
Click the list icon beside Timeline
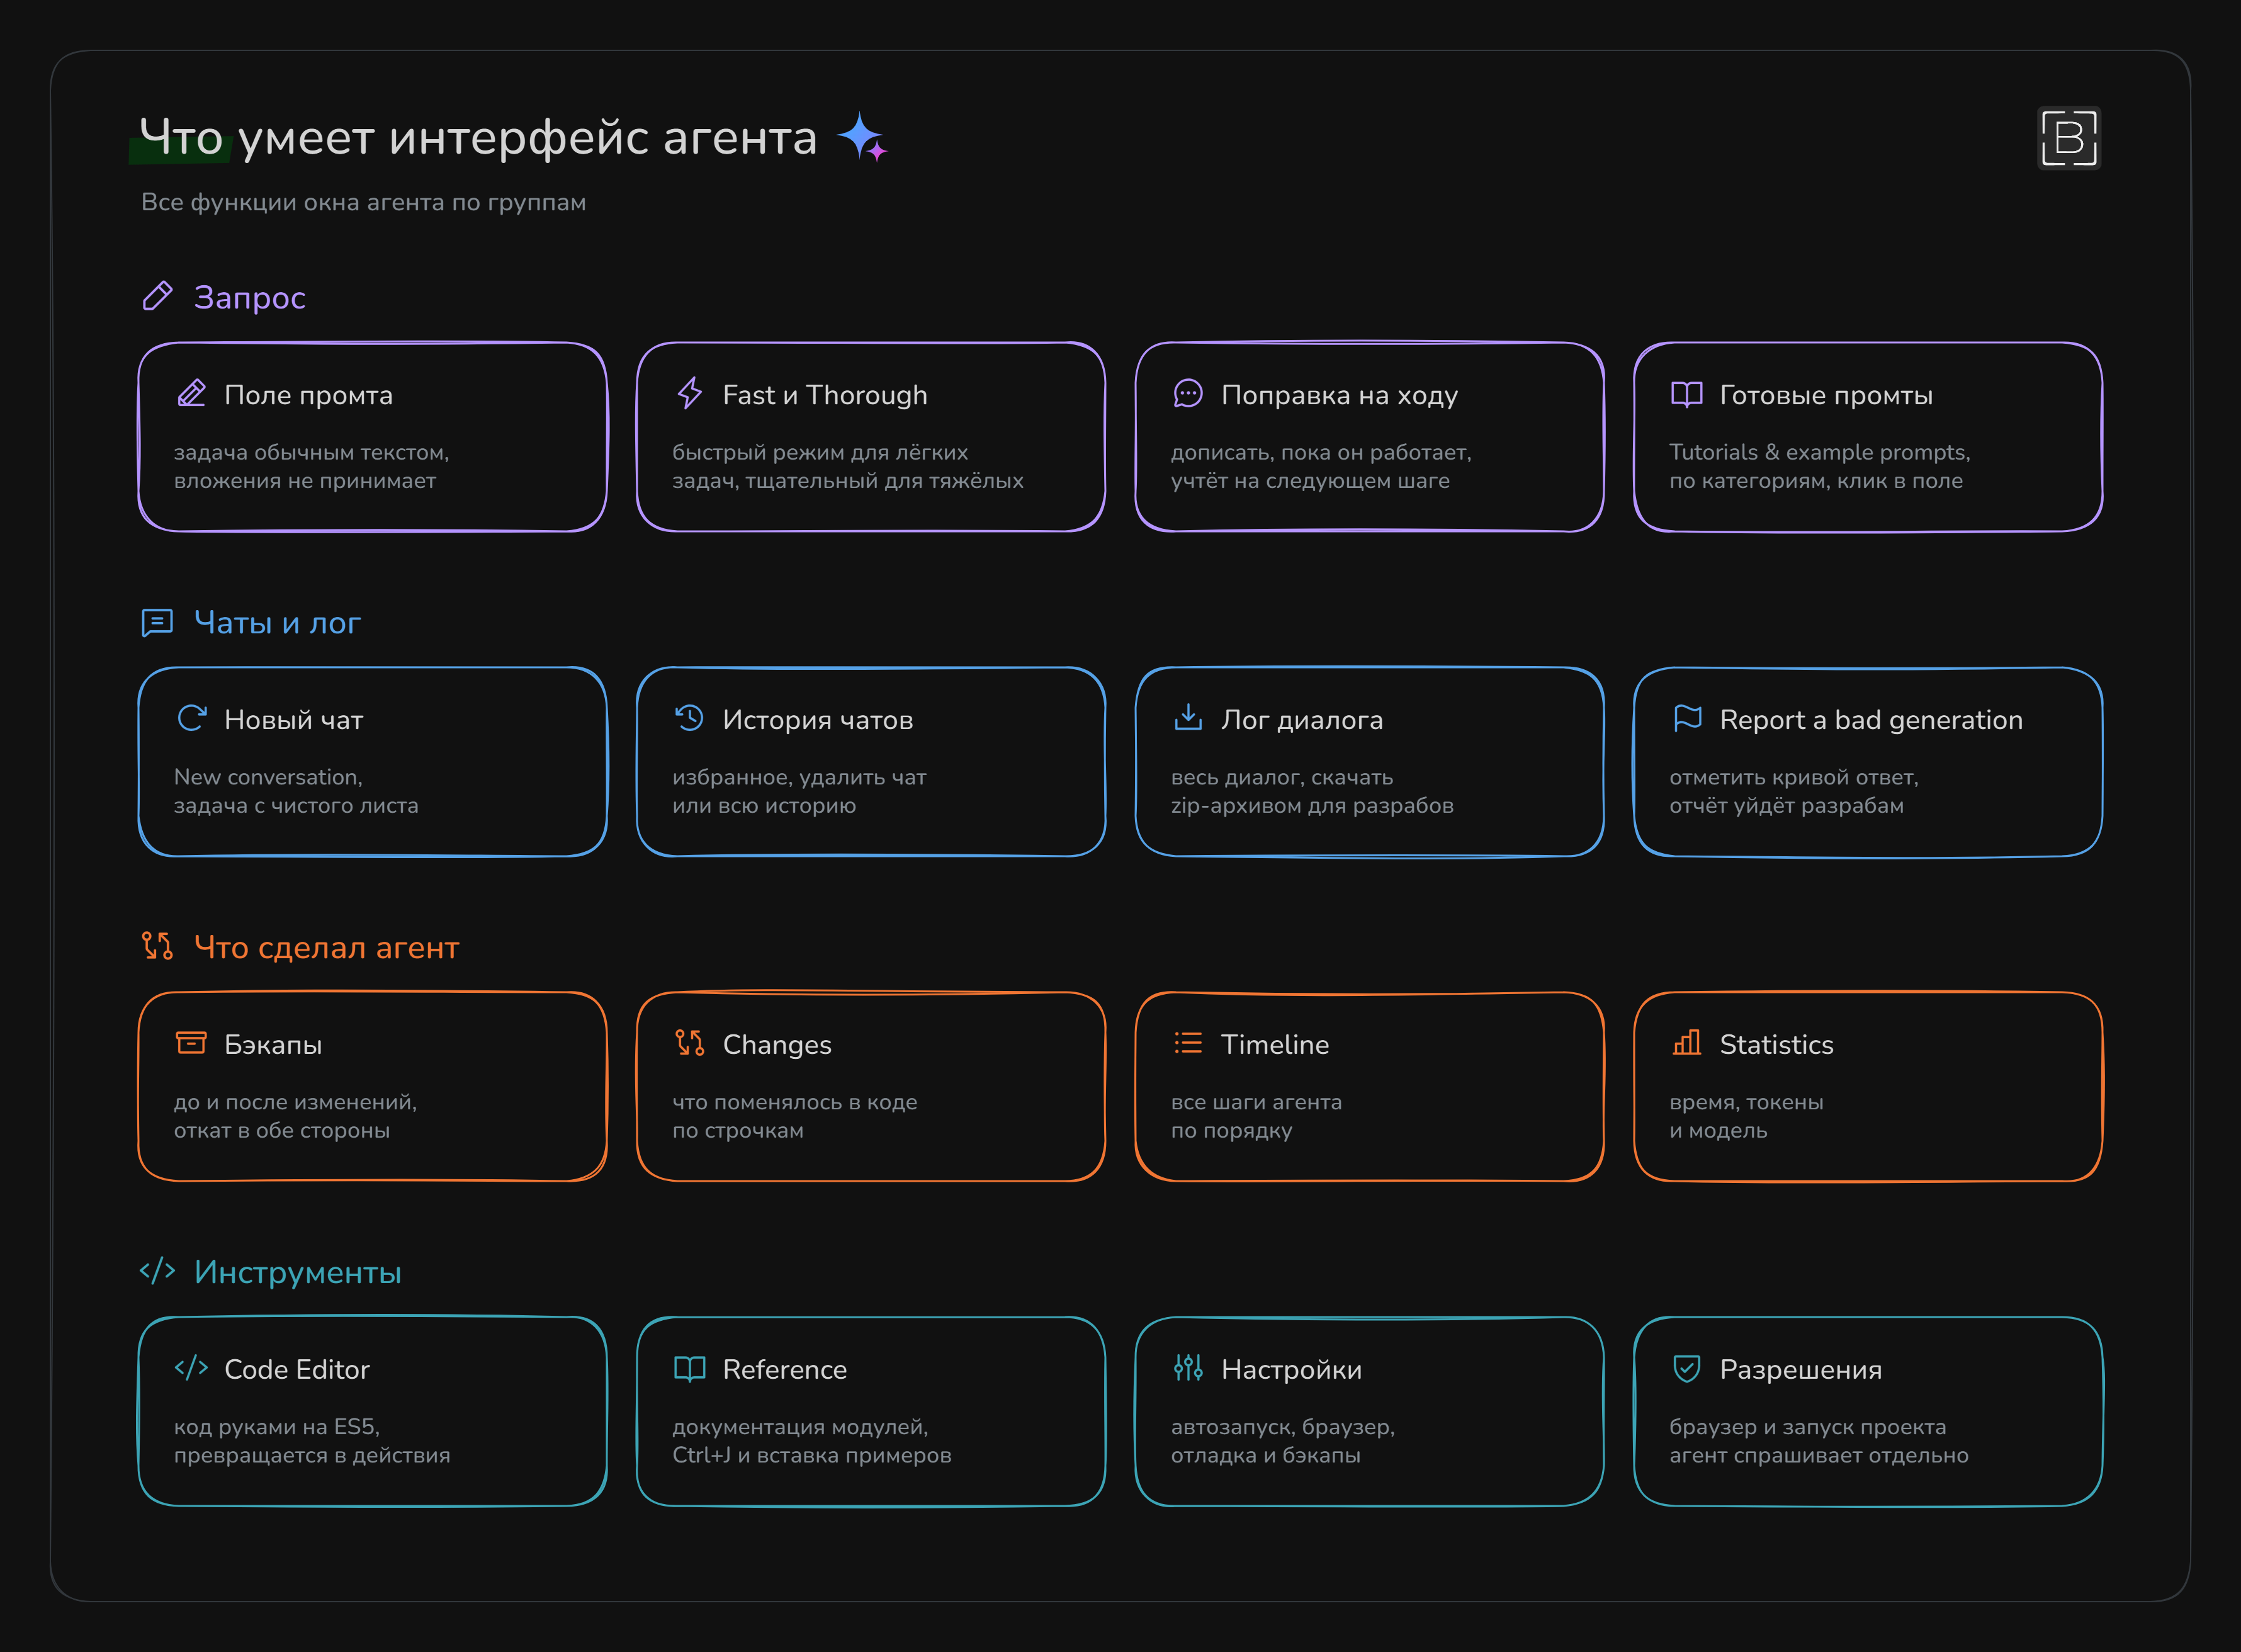tap(1188, 1043)
